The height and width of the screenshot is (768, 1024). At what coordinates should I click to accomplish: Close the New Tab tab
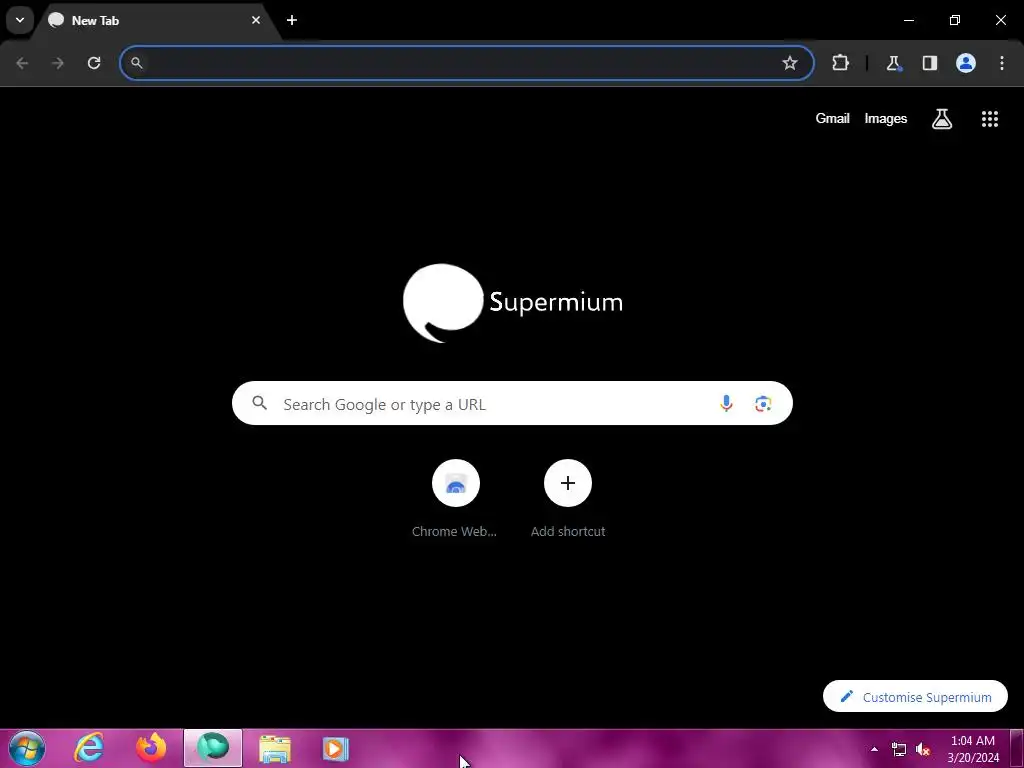point(256,20)
